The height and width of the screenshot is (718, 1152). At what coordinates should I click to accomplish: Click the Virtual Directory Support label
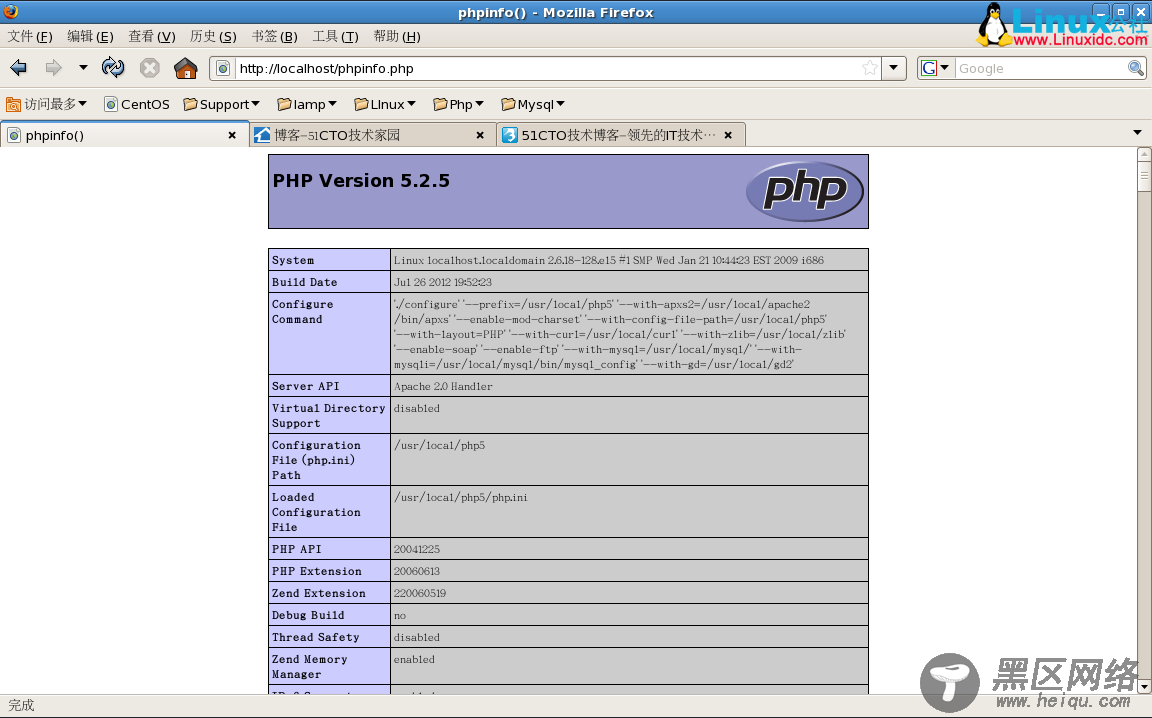(x=328, y=416)
